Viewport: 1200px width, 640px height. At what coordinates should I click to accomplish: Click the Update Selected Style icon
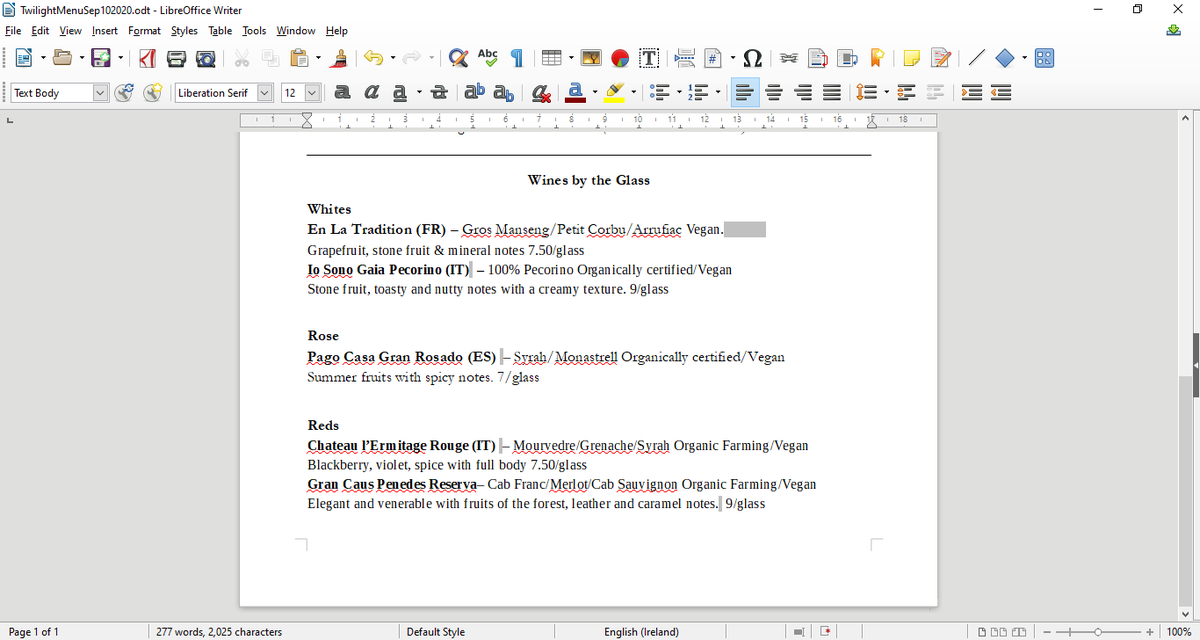124,93
